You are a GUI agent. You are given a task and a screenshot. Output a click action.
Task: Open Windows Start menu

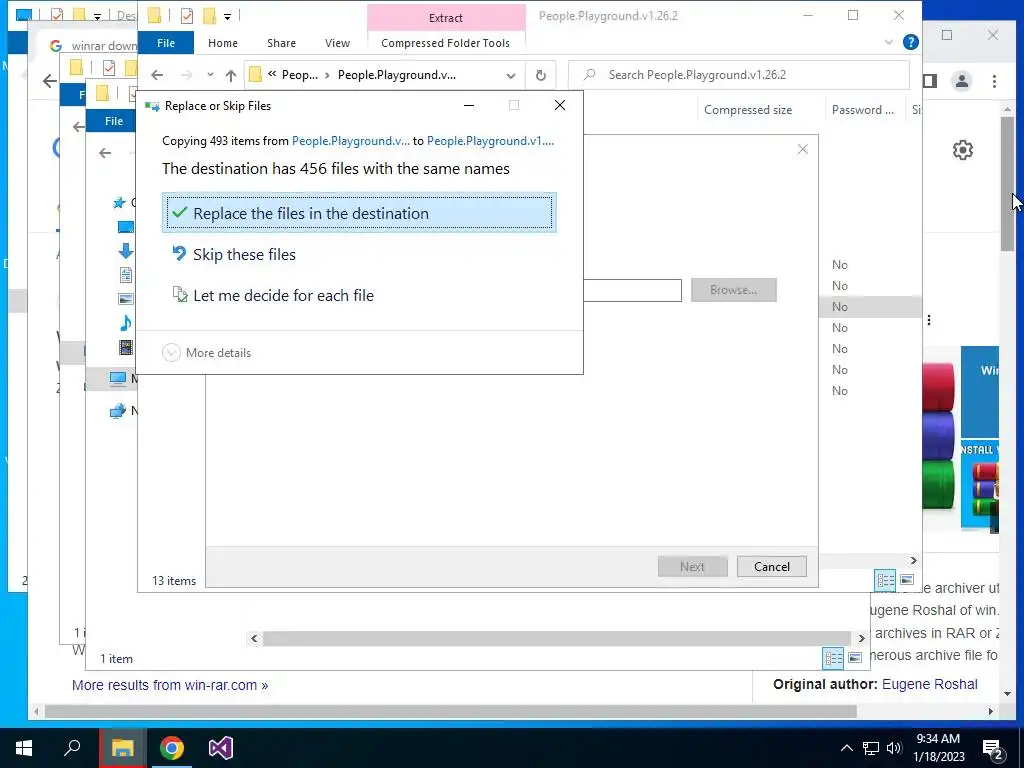24,748
